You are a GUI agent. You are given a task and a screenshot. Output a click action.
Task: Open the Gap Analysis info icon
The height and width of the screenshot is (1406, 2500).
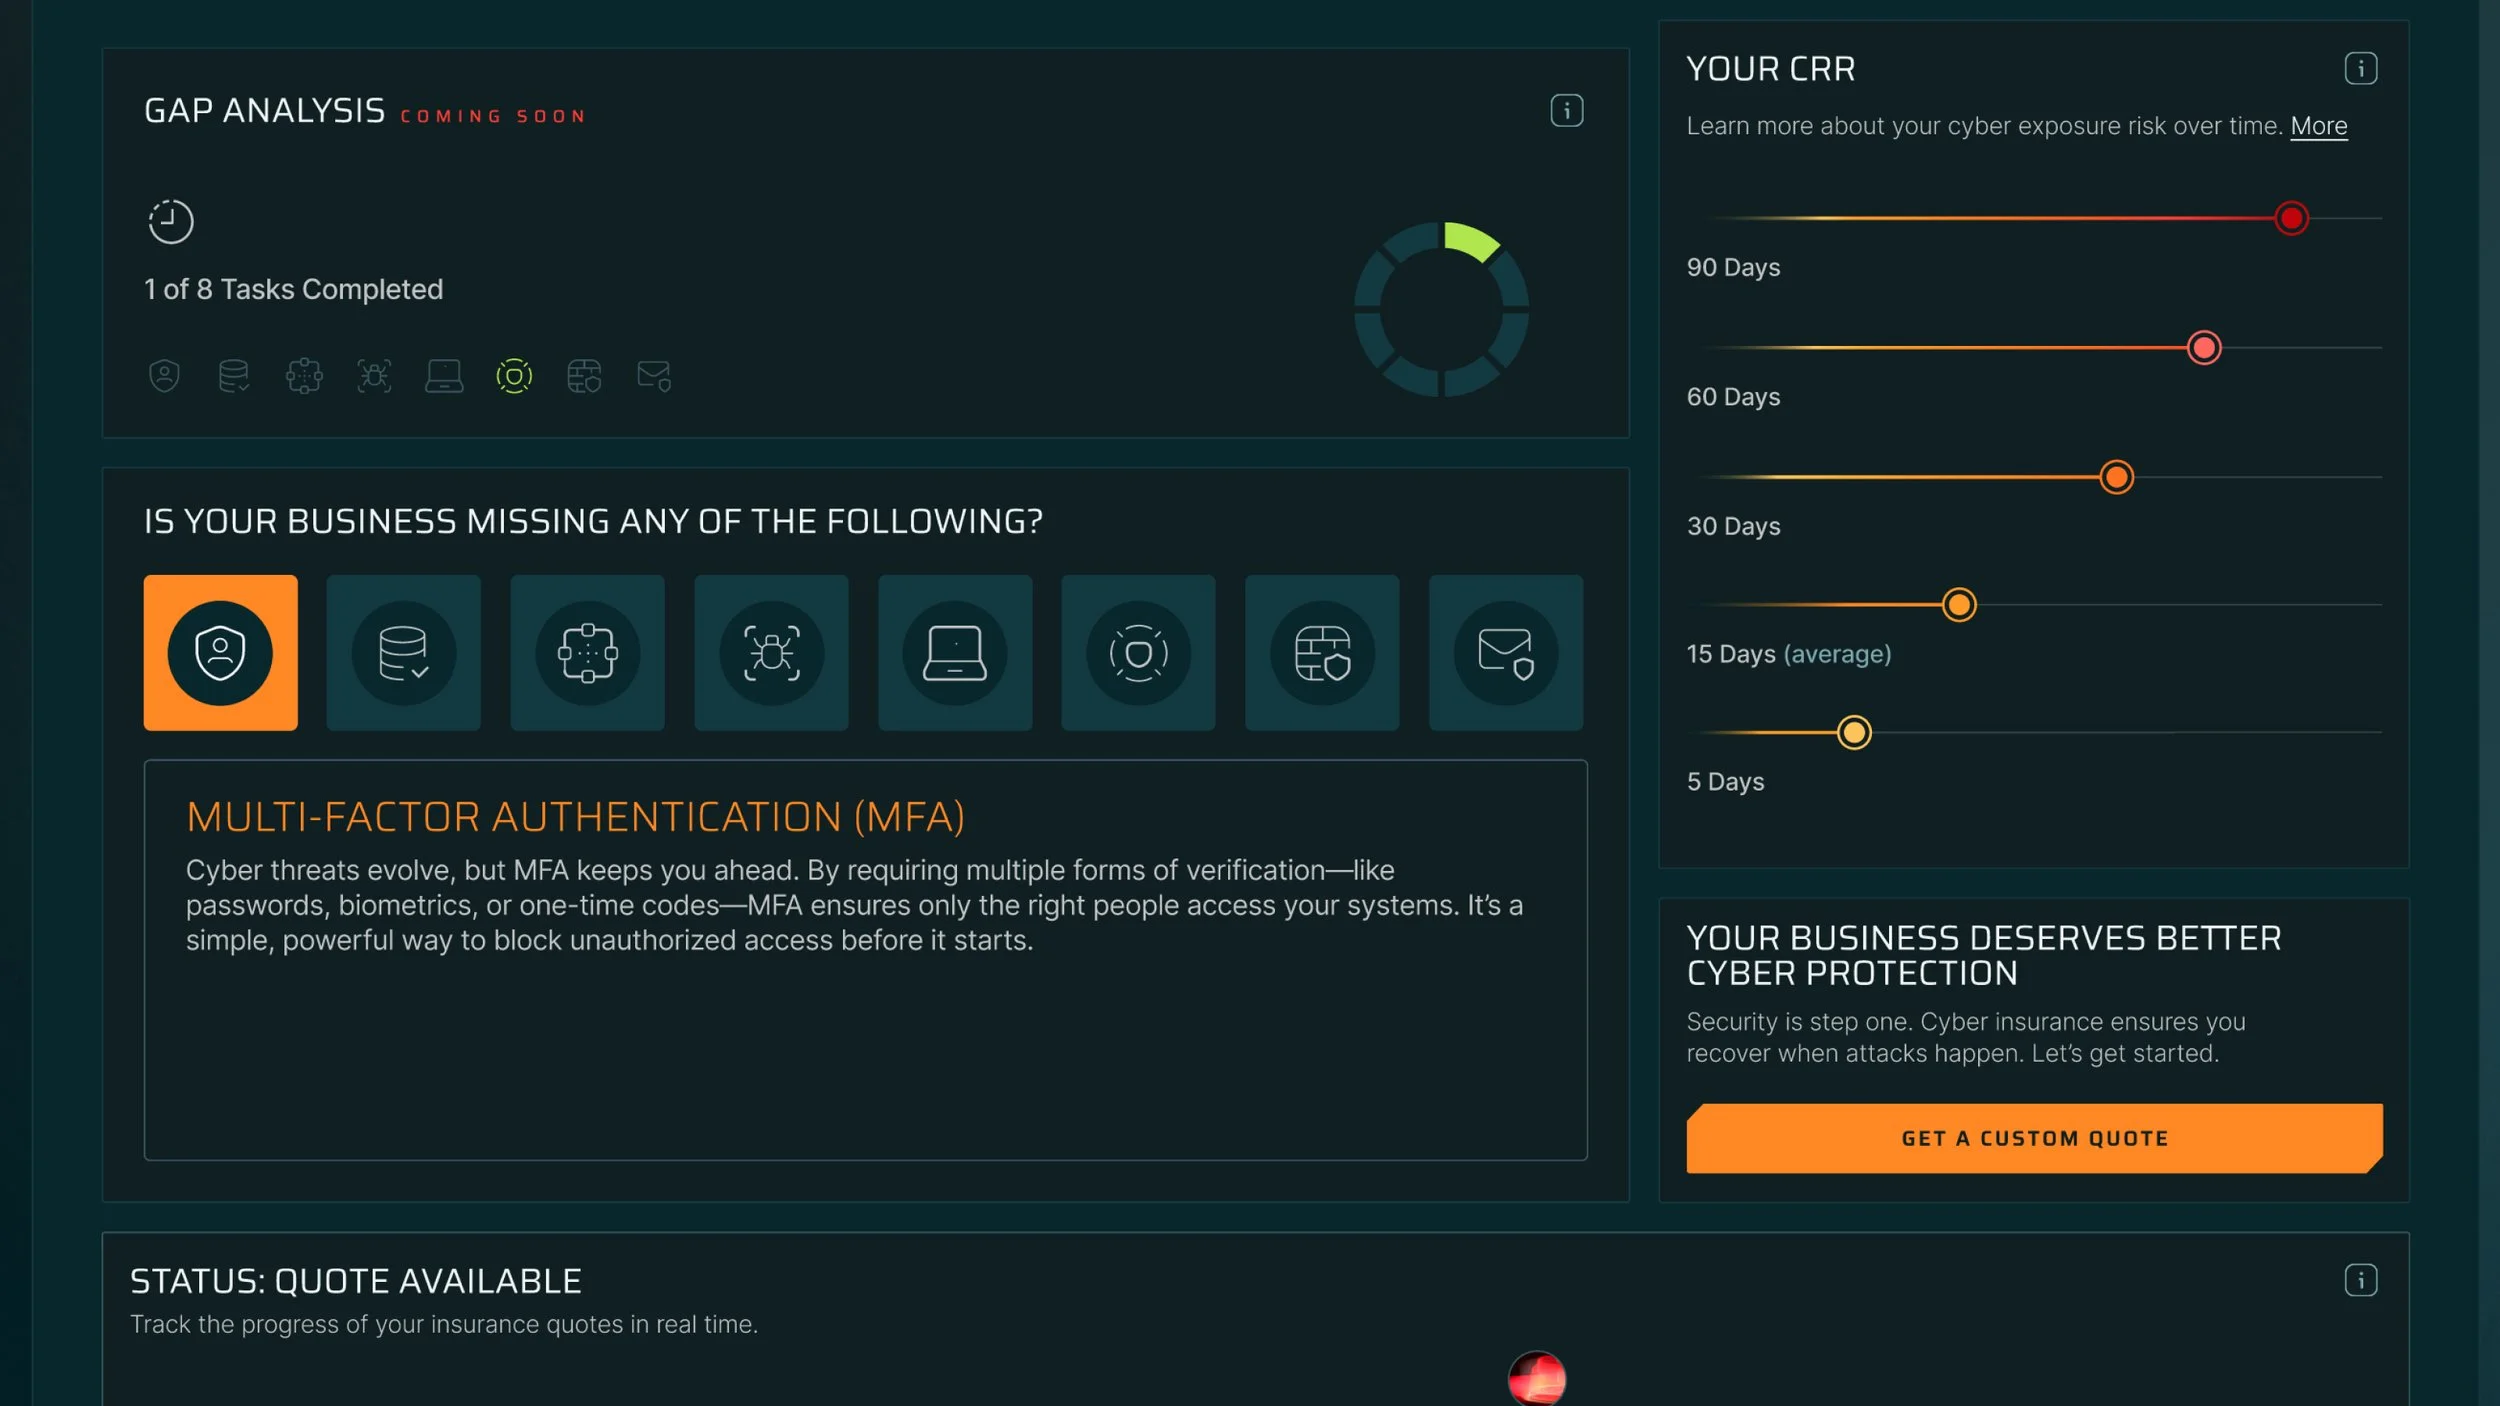(1566, 110)
